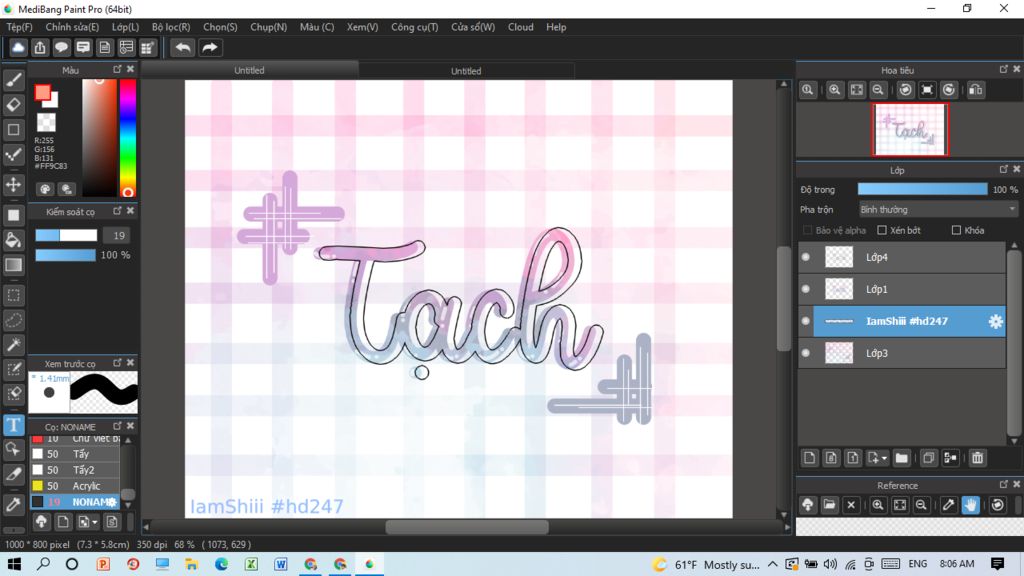Delete the selected layer with trash icon
The width and height of the screenshot is (1024, 576).
[x=977, y=458]
